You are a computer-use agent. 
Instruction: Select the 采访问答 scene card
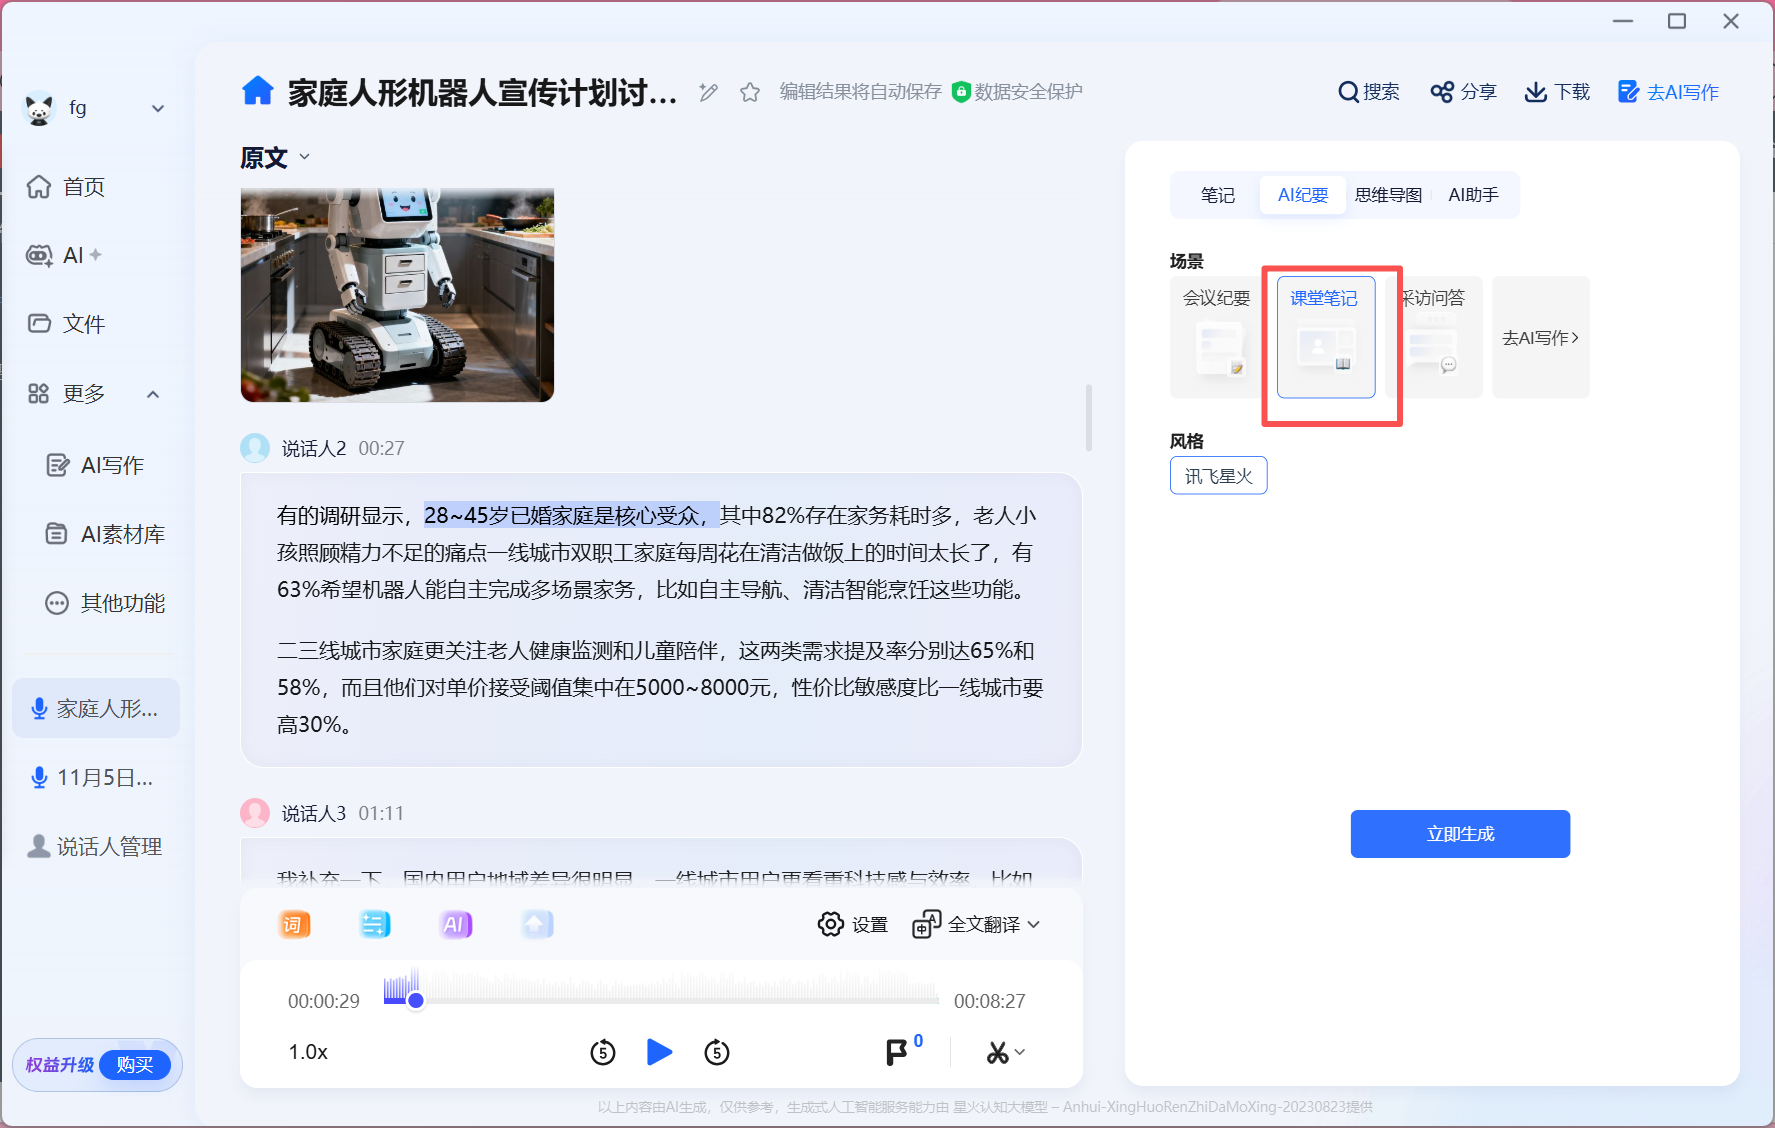1438,337
